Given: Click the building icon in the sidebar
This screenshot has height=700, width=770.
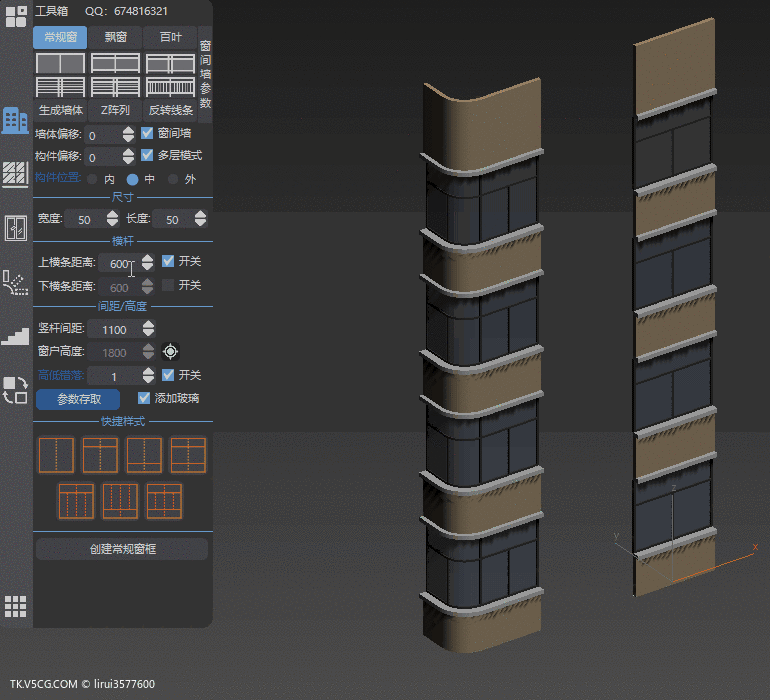Looking at the screenshot, I should [15, 120].
